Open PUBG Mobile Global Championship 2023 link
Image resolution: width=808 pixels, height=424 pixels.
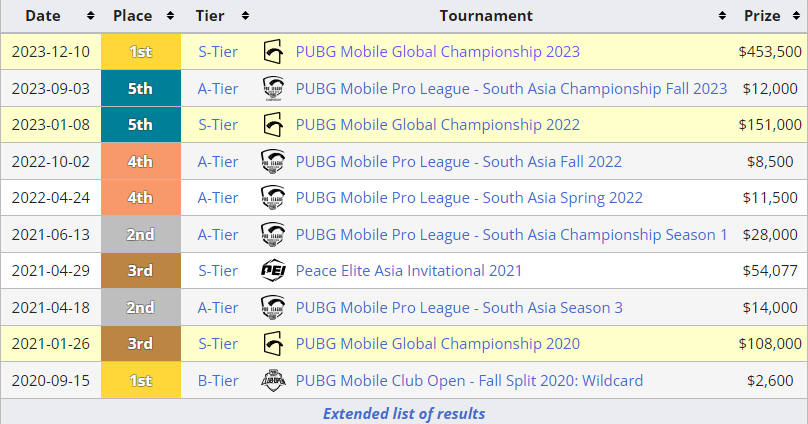pyautogui.click(x=438, y=52)
